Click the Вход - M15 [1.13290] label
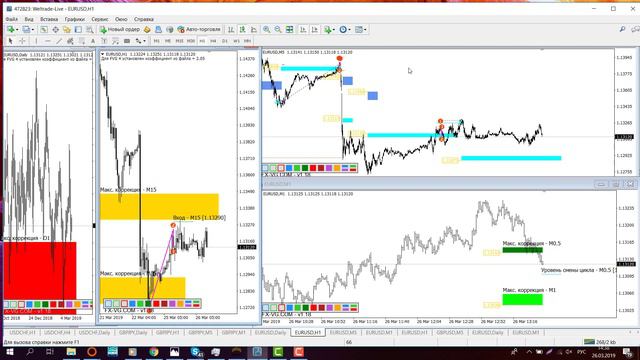 [199, 218]
